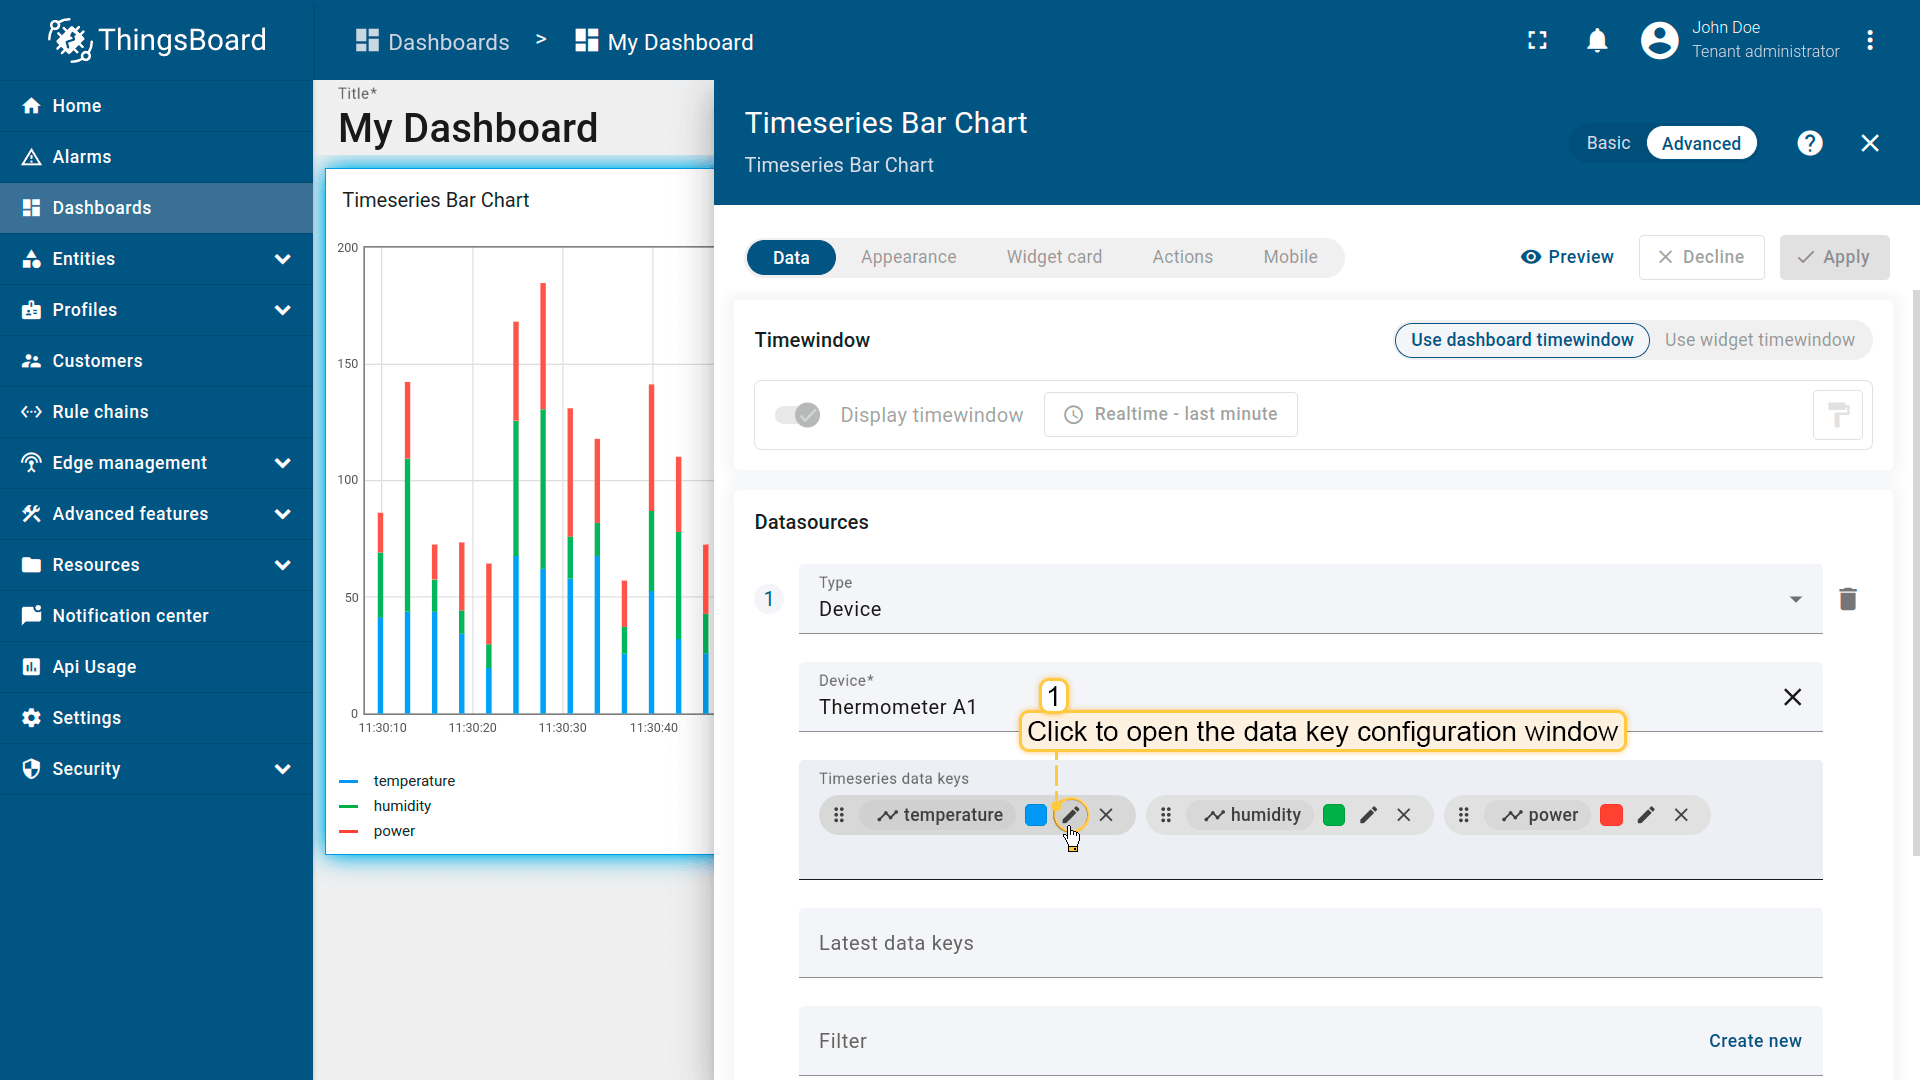Delete datasource with the trash icon

point(1847,599)
